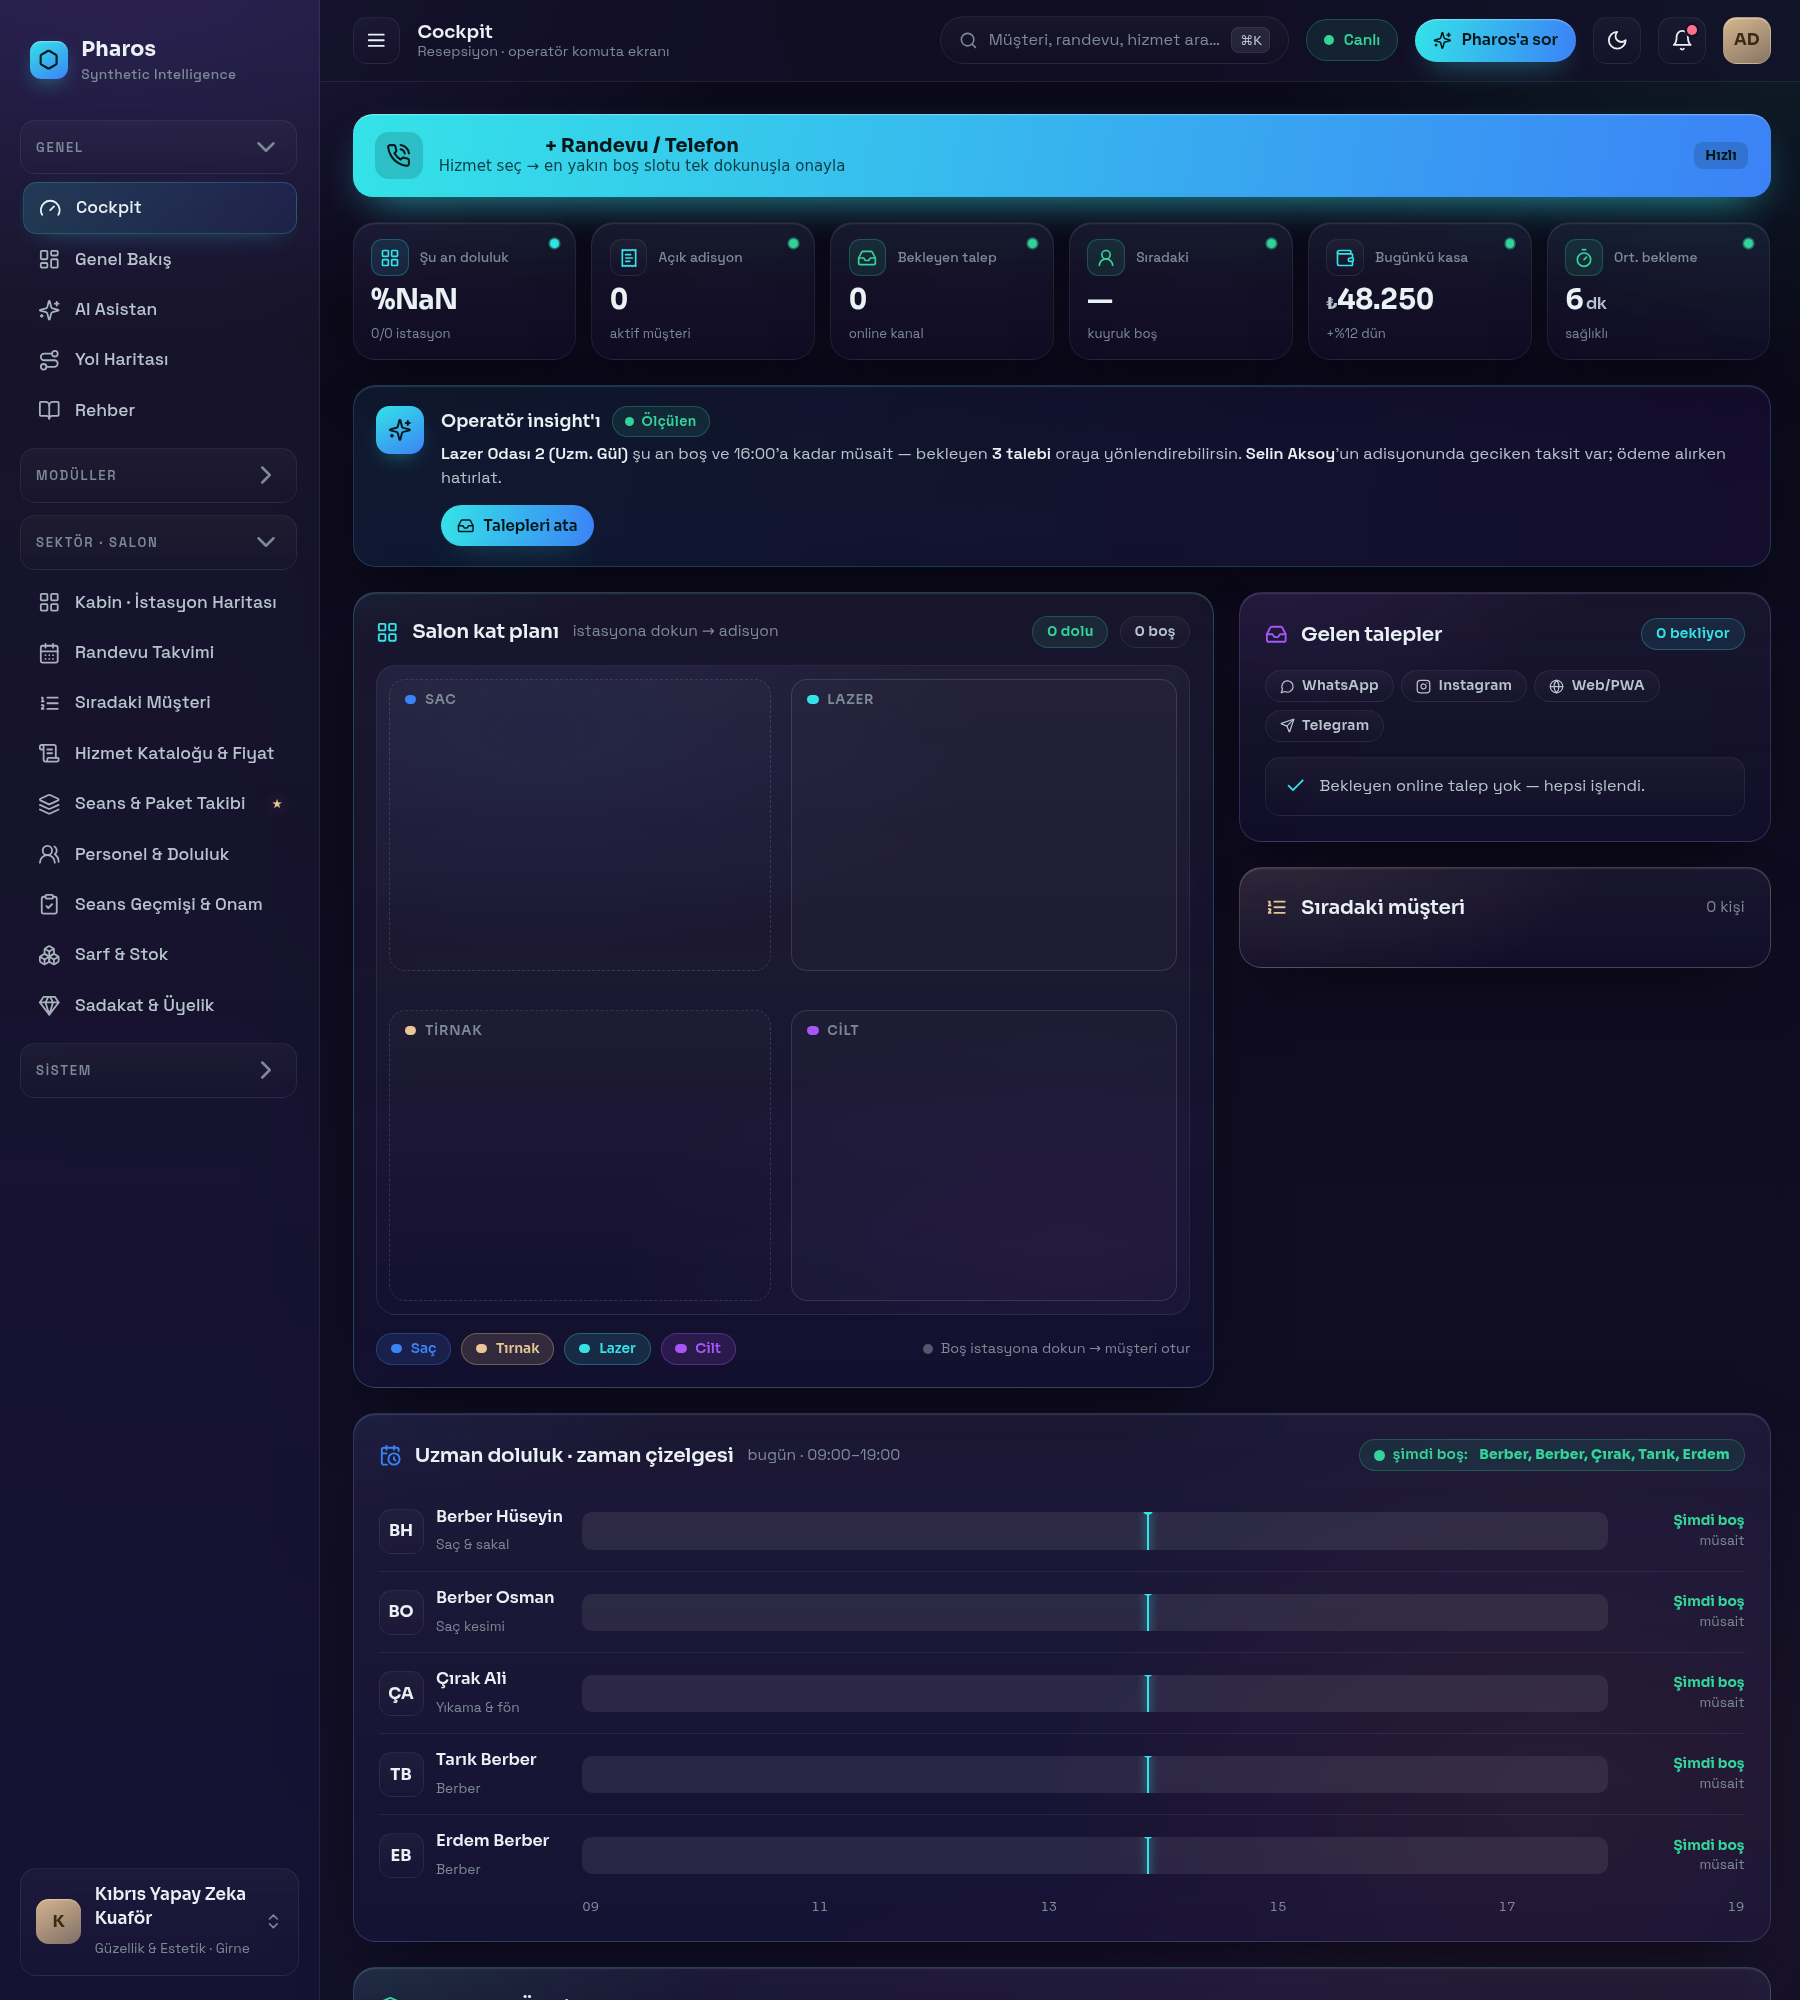Go to Genel Bakış

[159, 259]
